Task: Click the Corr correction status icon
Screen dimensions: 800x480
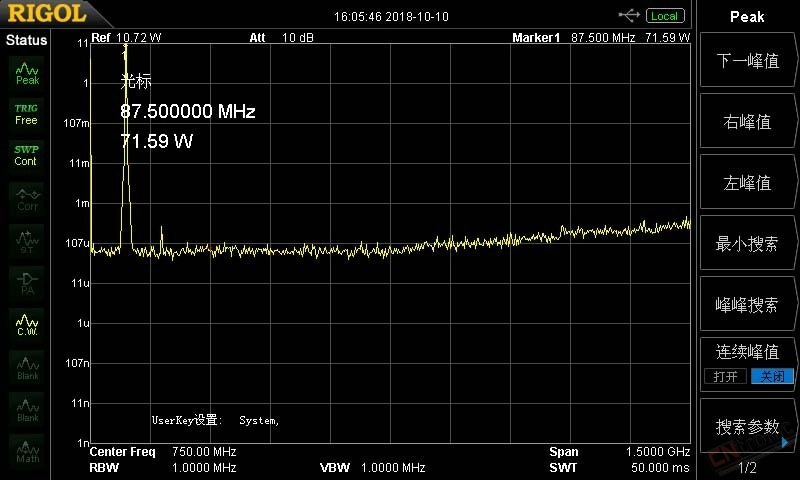Action: click(27, 199)
